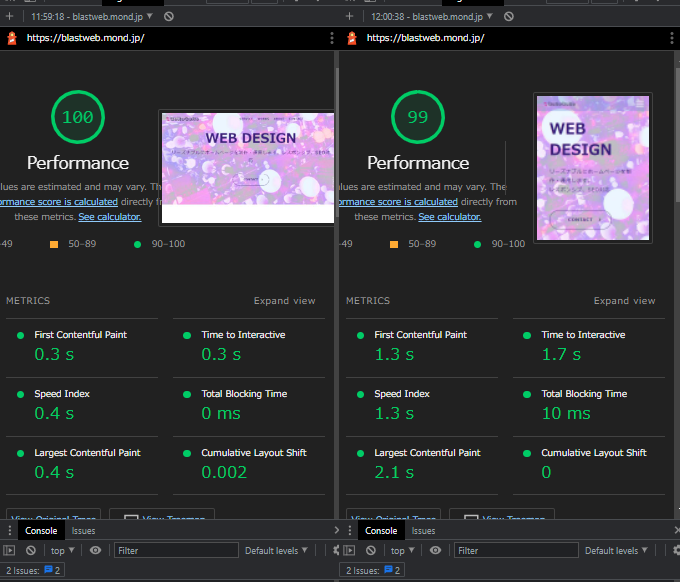Click the left console Filter field
Image resolution: width=680 pixels, height=582 pixels.
click(176, 550)
